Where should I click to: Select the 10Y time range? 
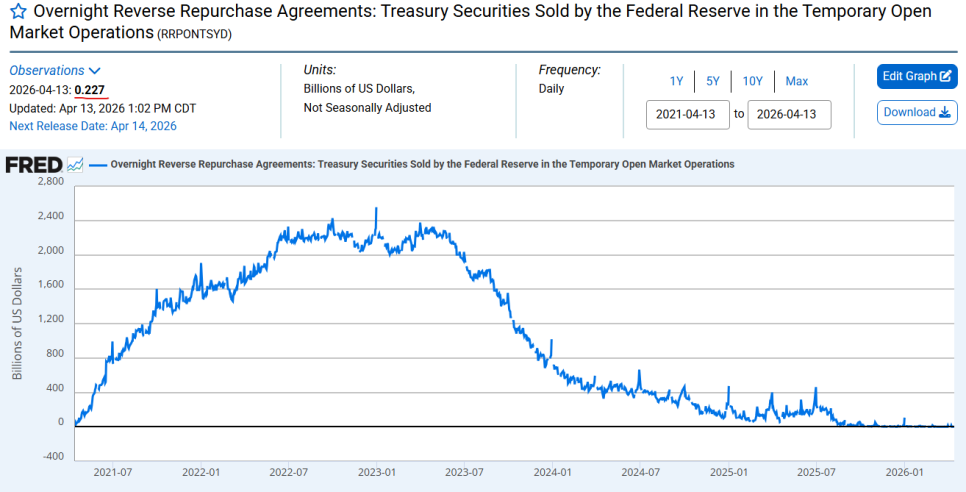tap(752, 81)
